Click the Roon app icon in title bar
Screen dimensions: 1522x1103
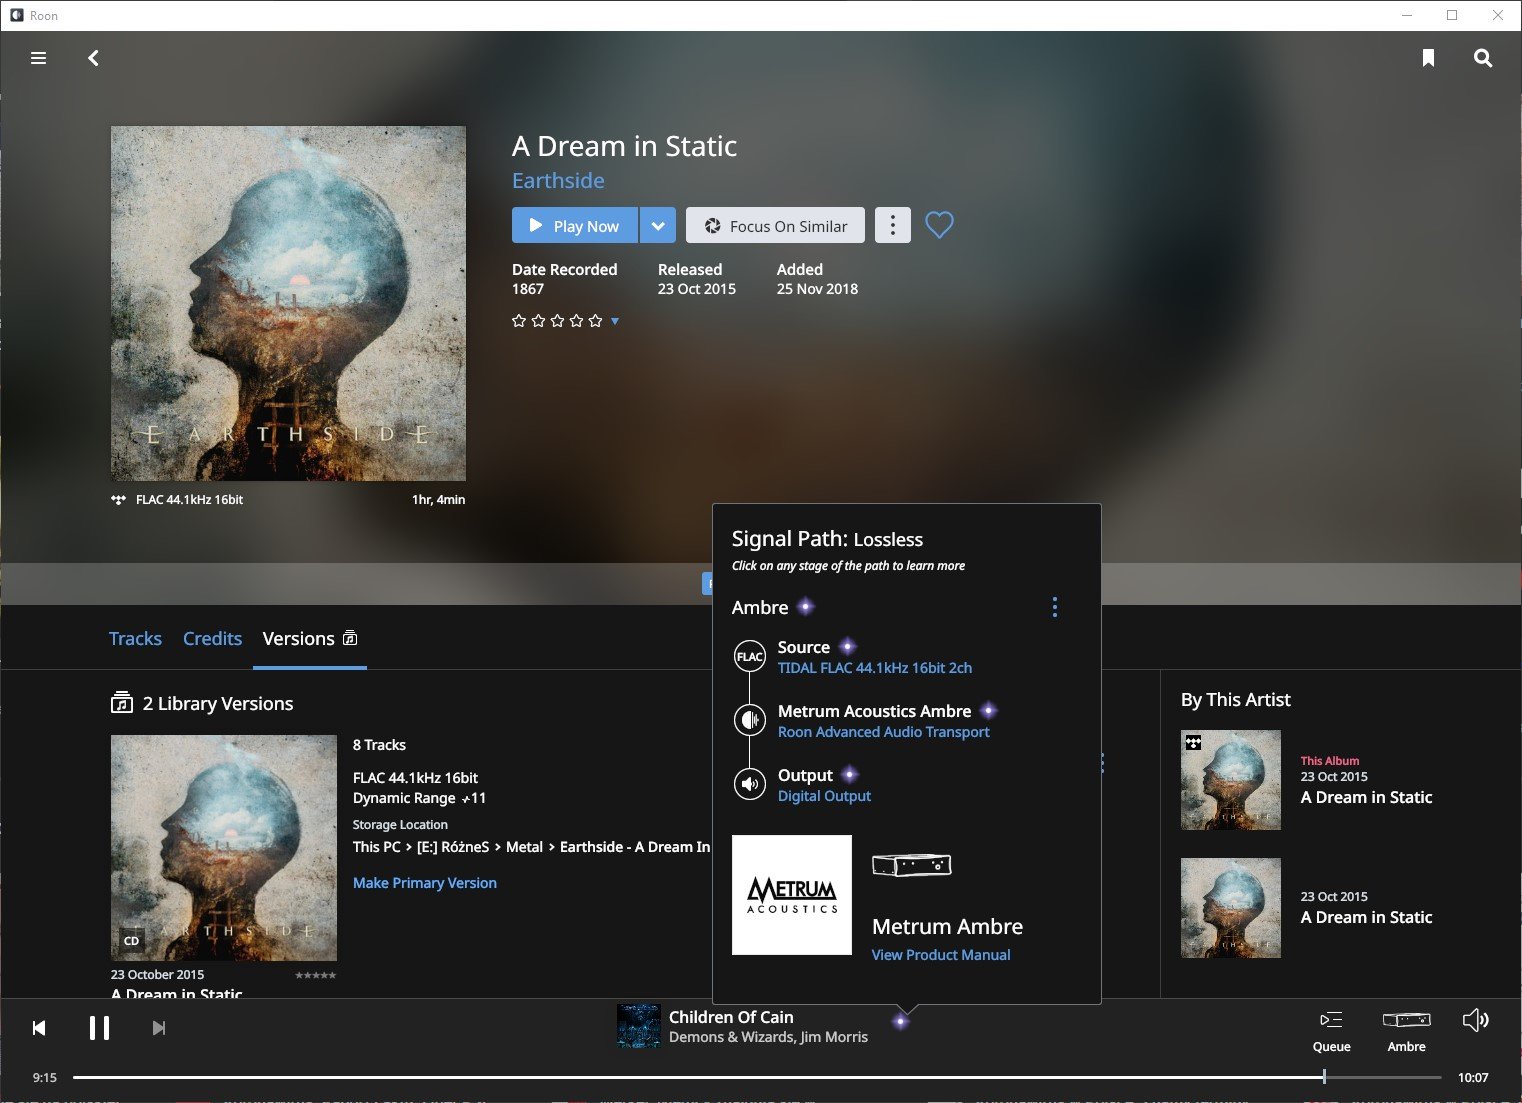(x=16, y=15)
